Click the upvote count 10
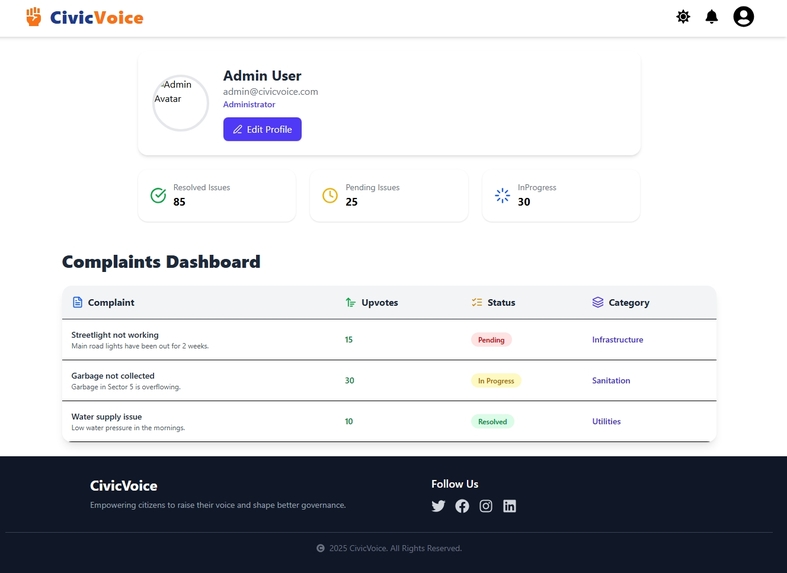 pyautogui.click(x=349, y=421)
